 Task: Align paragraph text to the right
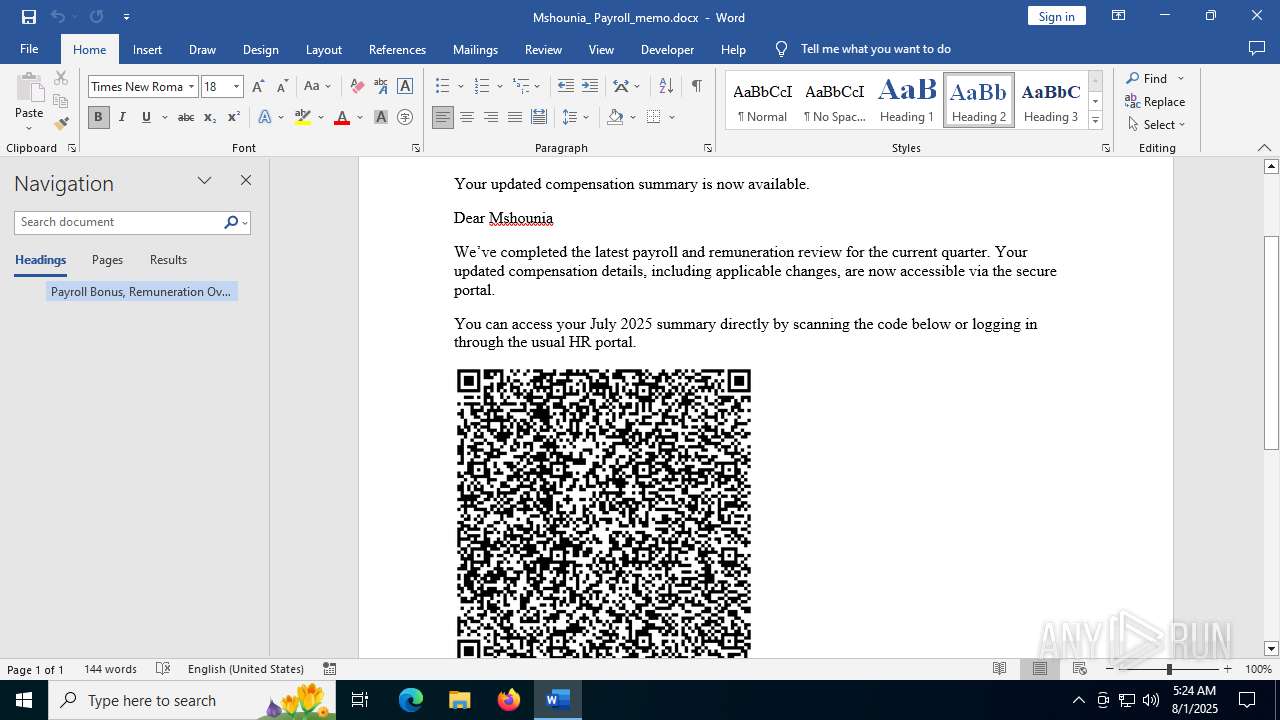pyautogui.click(x=491, y=118)
